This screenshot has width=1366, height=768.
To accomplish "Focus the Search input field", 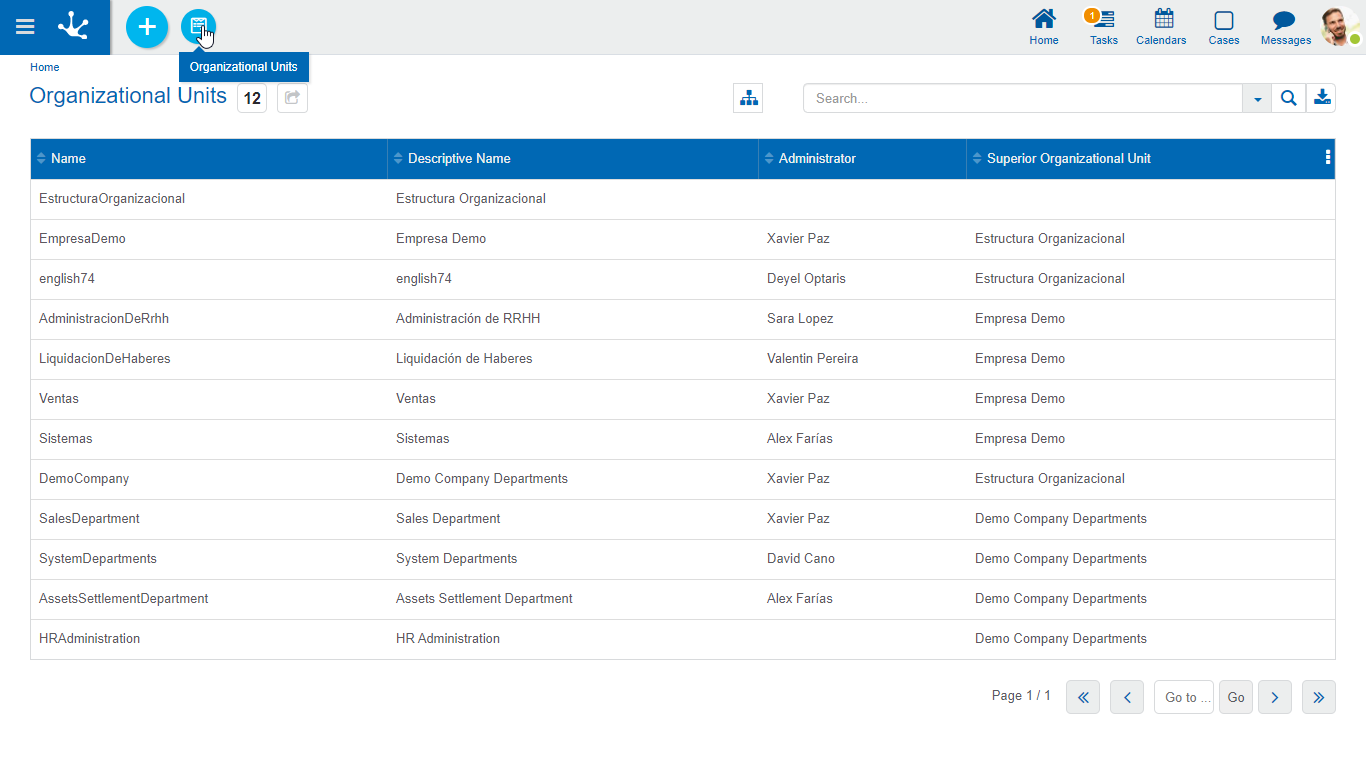I will 1023,98.
